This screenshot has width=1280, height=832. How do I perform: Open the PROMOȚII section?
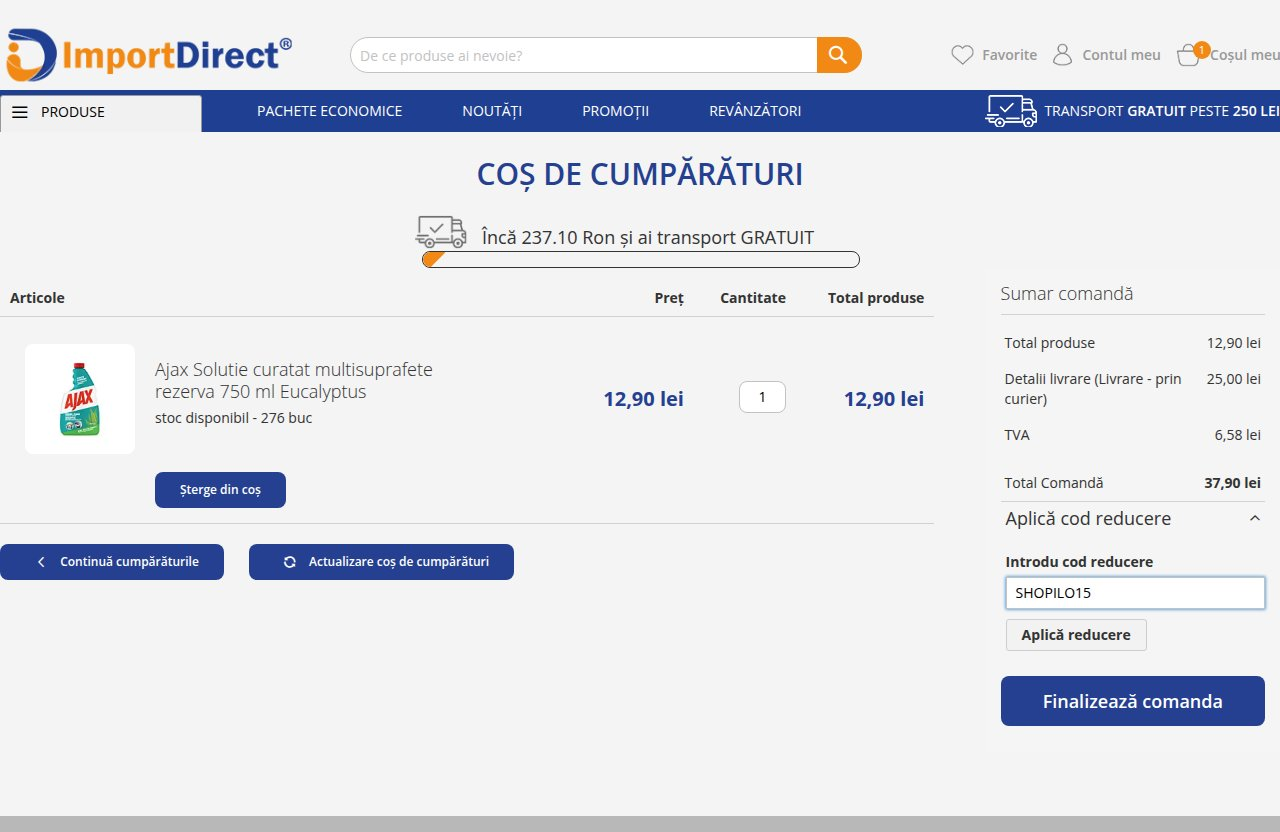click(x=616, y=111)
